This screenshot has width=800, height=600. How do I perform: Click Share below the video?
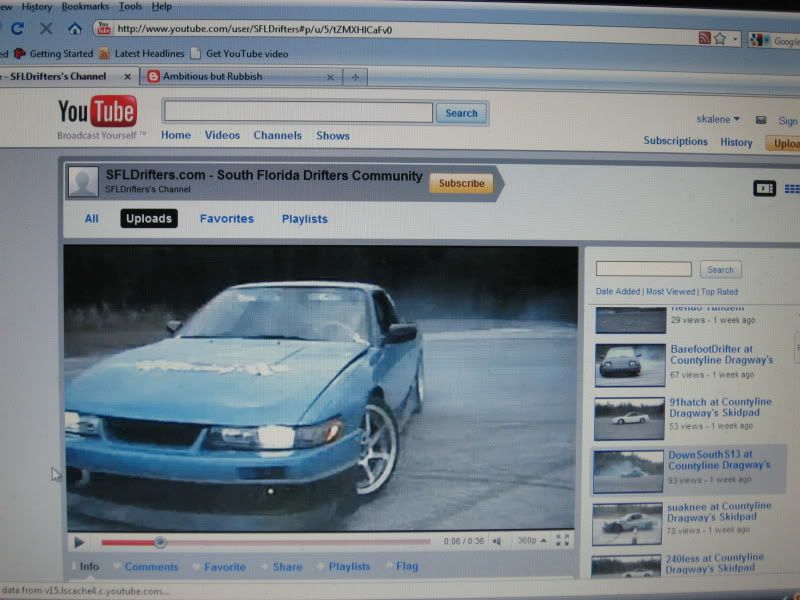coord(287,567)
